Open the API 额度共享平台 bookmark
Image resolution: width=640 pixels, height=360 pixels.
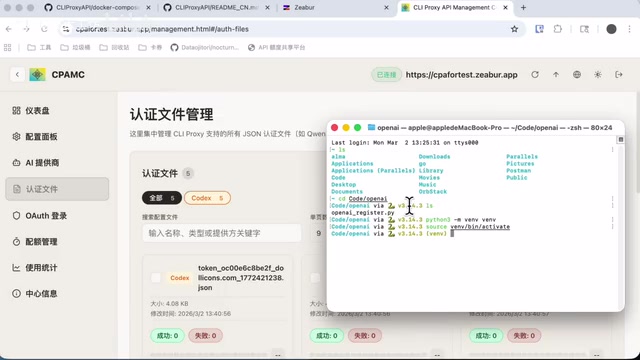pos(277,47)
